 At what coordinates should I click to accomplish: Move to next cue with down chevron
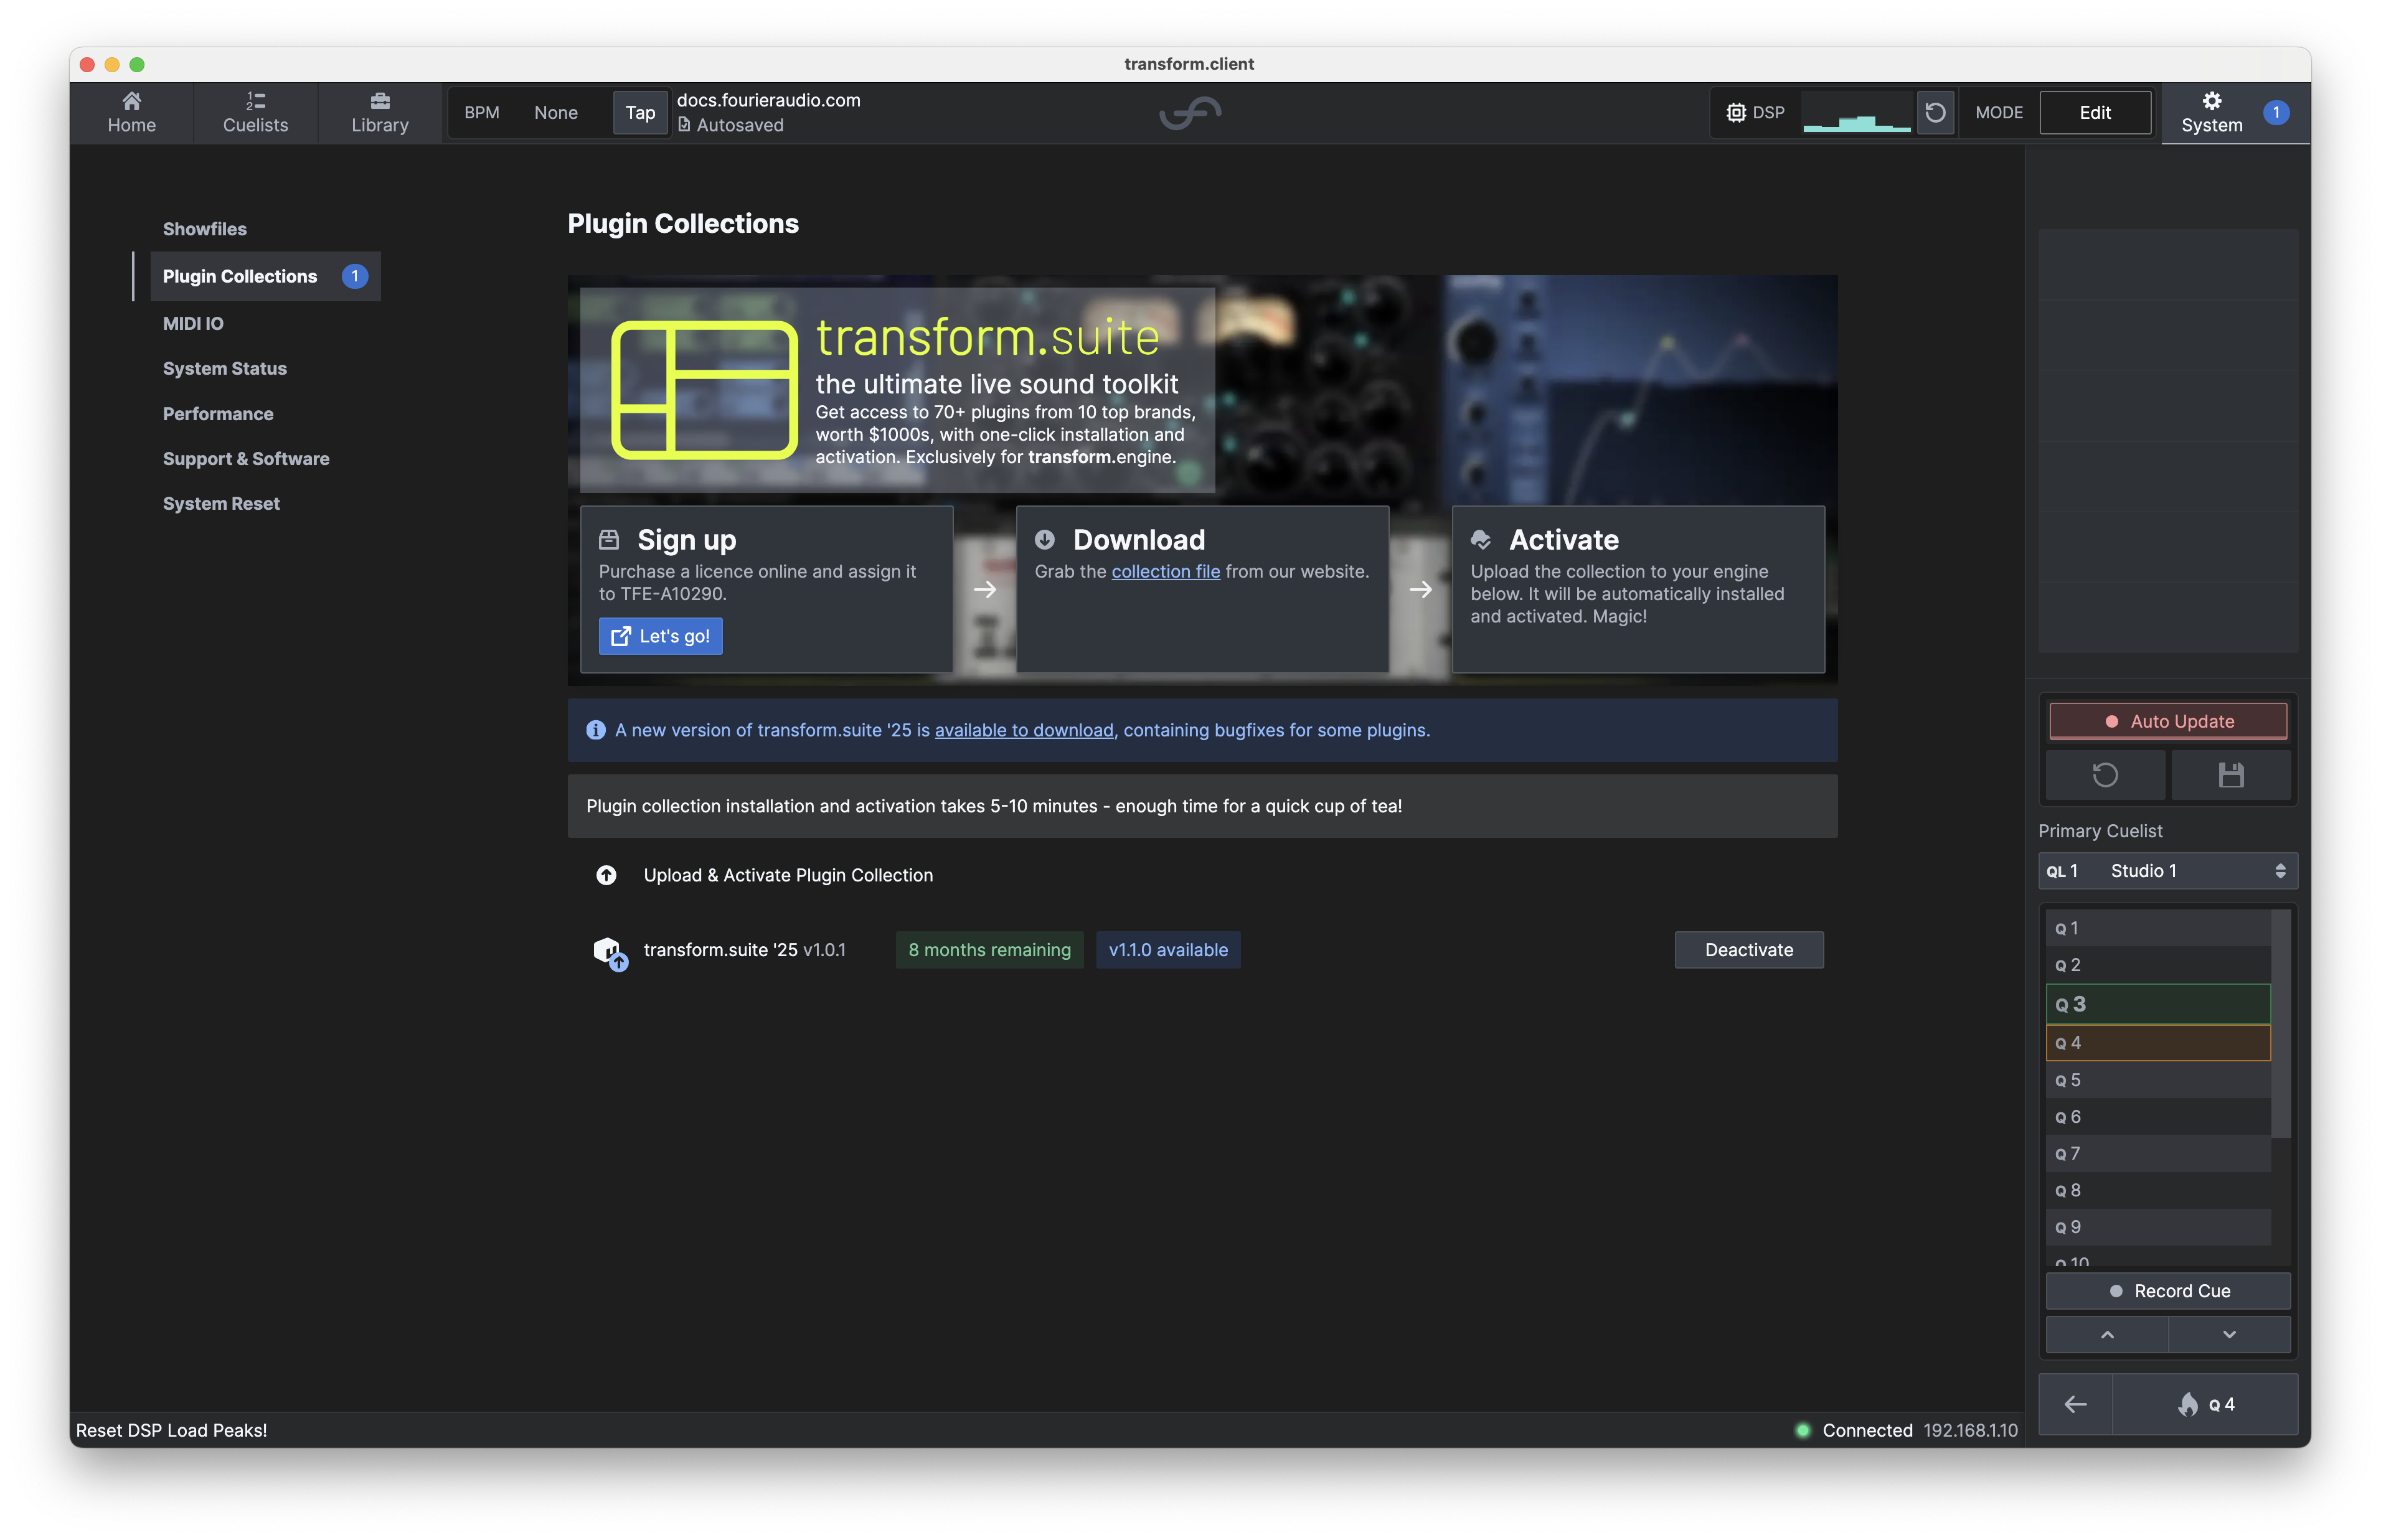(x=2229, y=1335)
